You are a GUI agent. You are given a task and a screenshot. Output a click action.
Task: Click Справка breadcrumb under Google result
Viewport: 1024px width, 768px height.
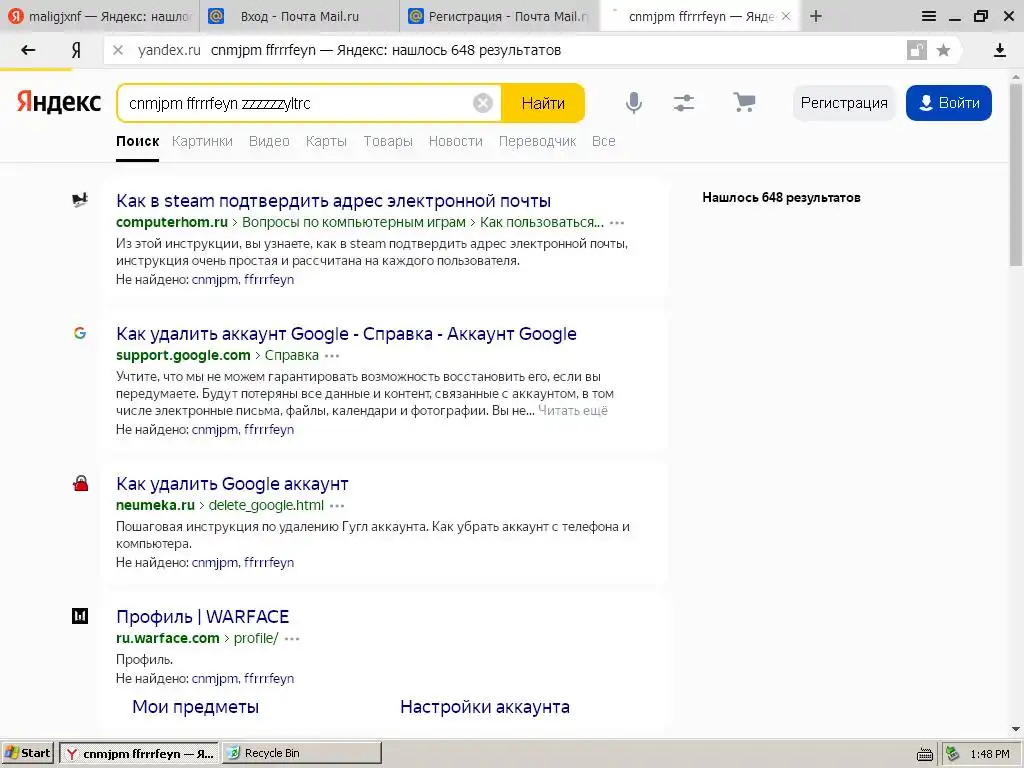291,355
